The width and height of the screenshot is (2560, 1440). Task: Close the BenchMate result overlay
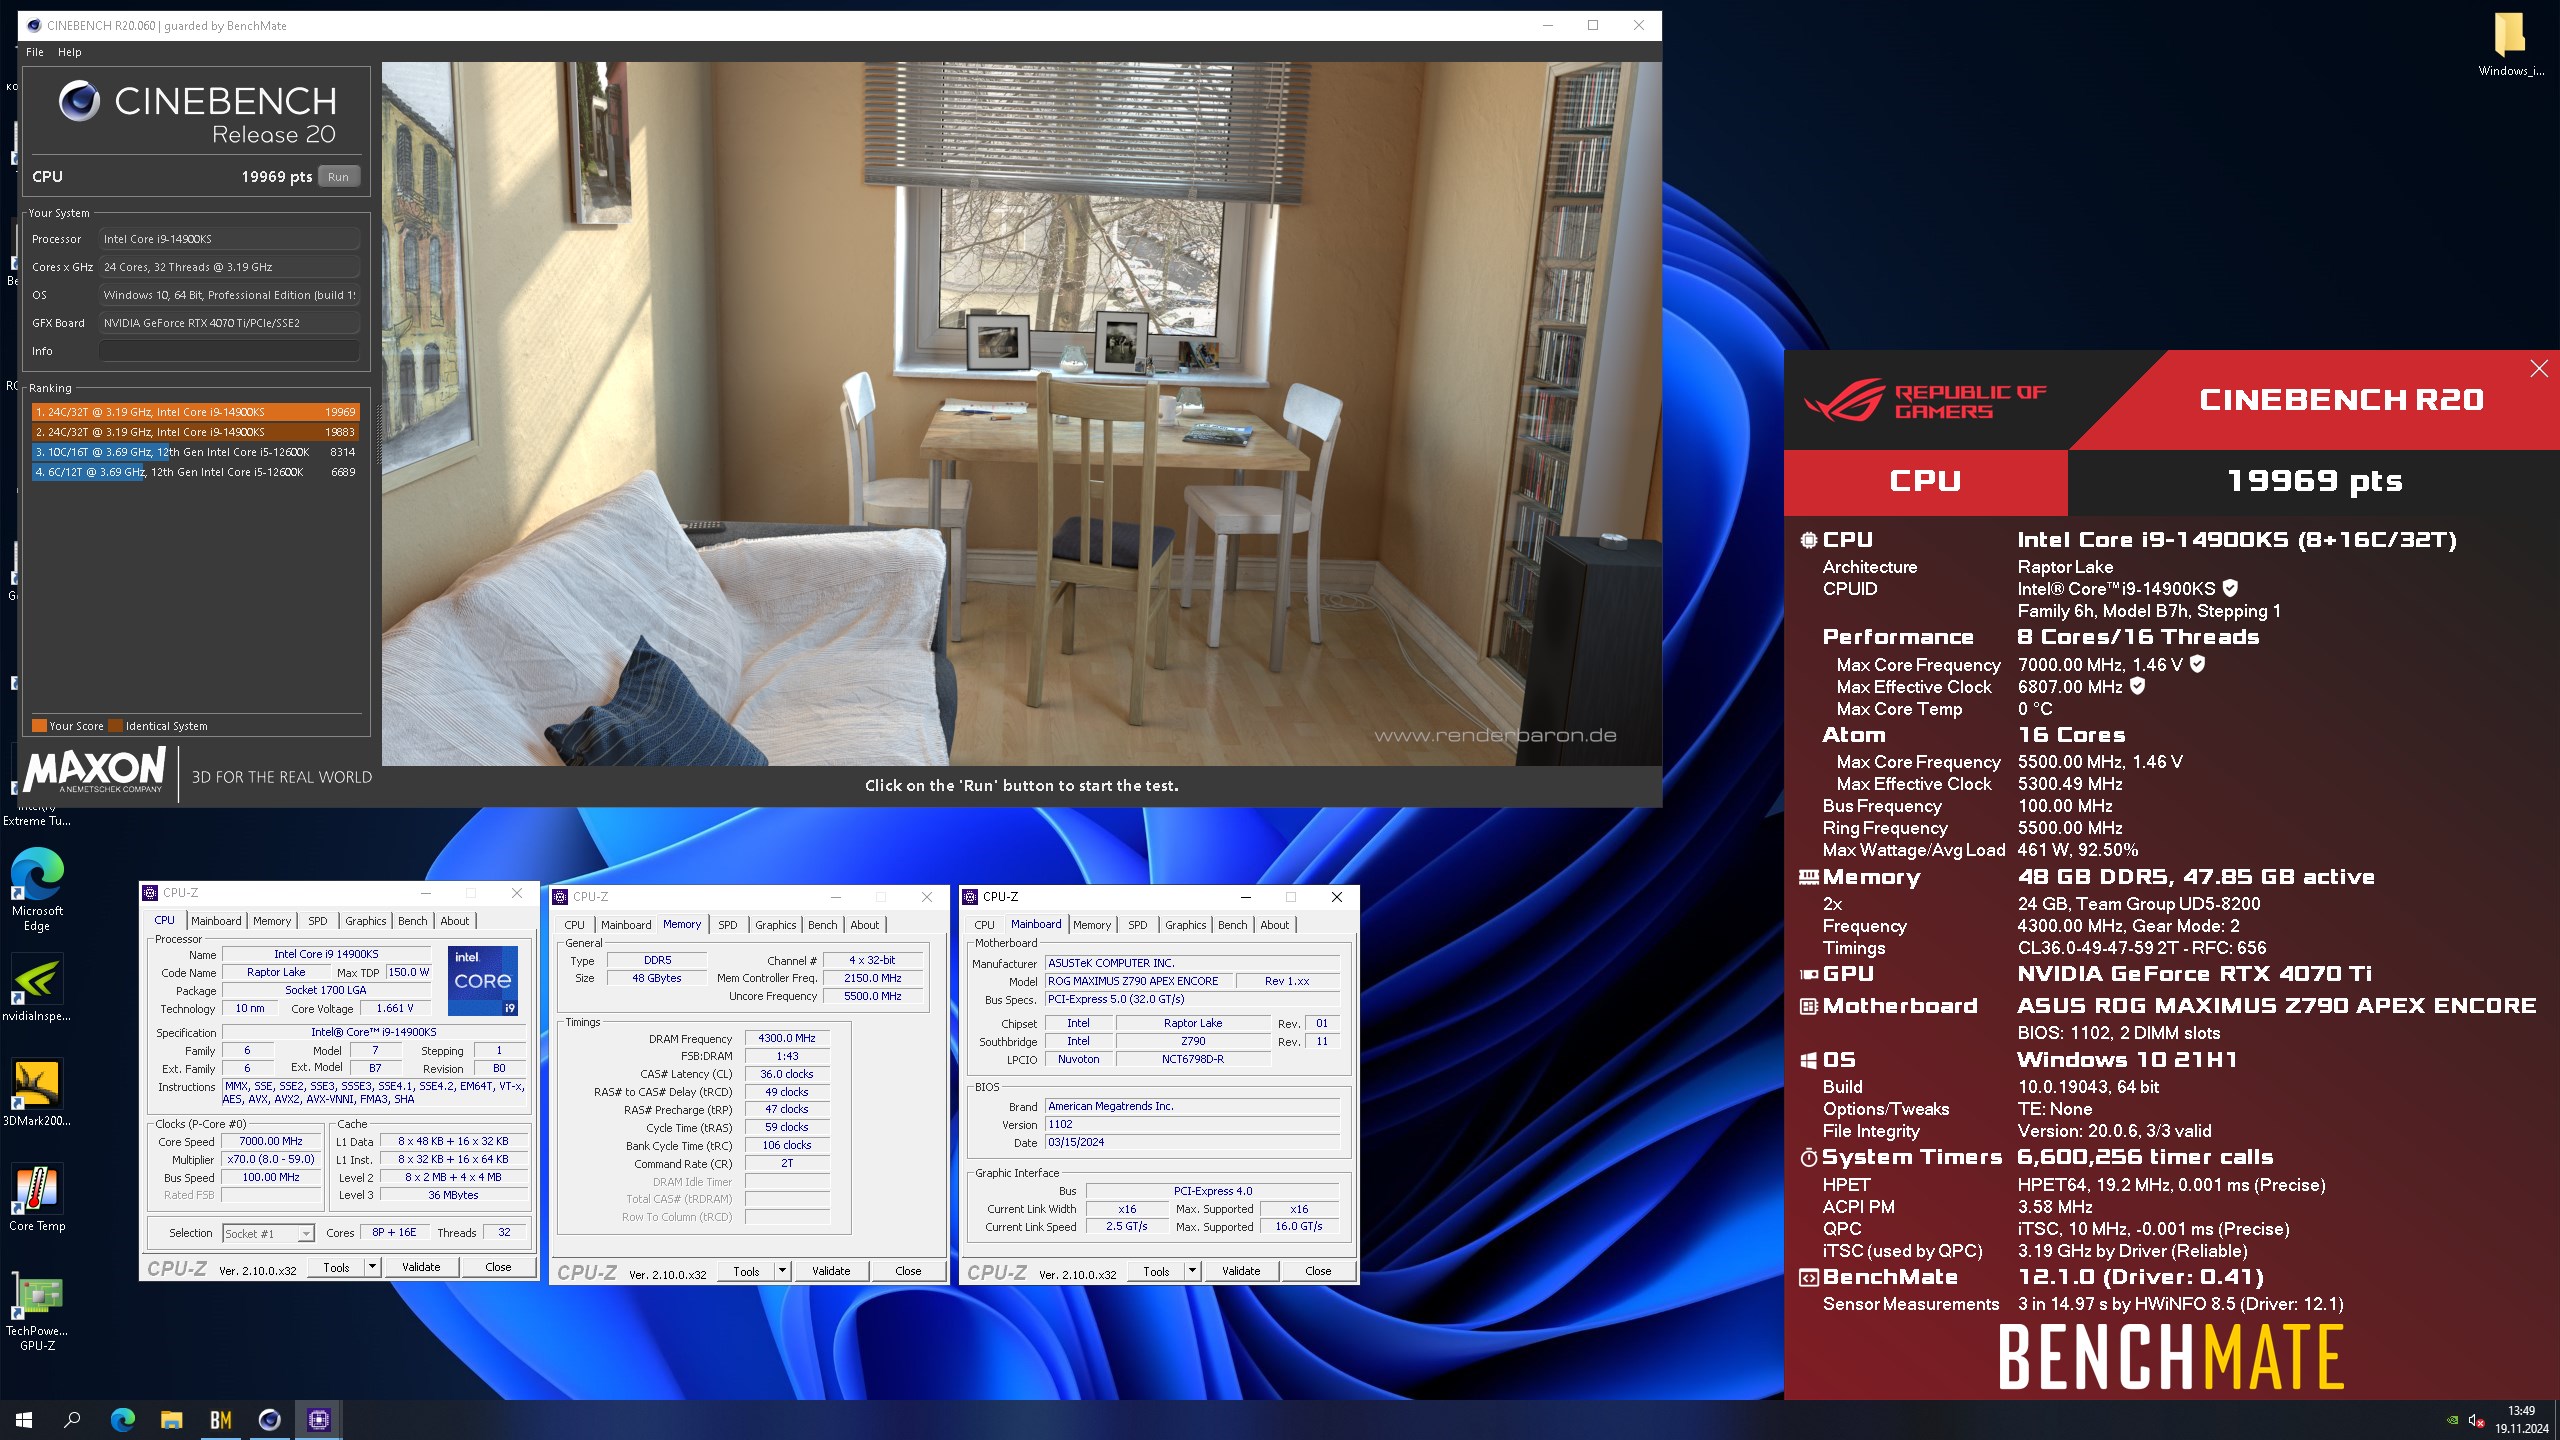tap(2539, 369)
